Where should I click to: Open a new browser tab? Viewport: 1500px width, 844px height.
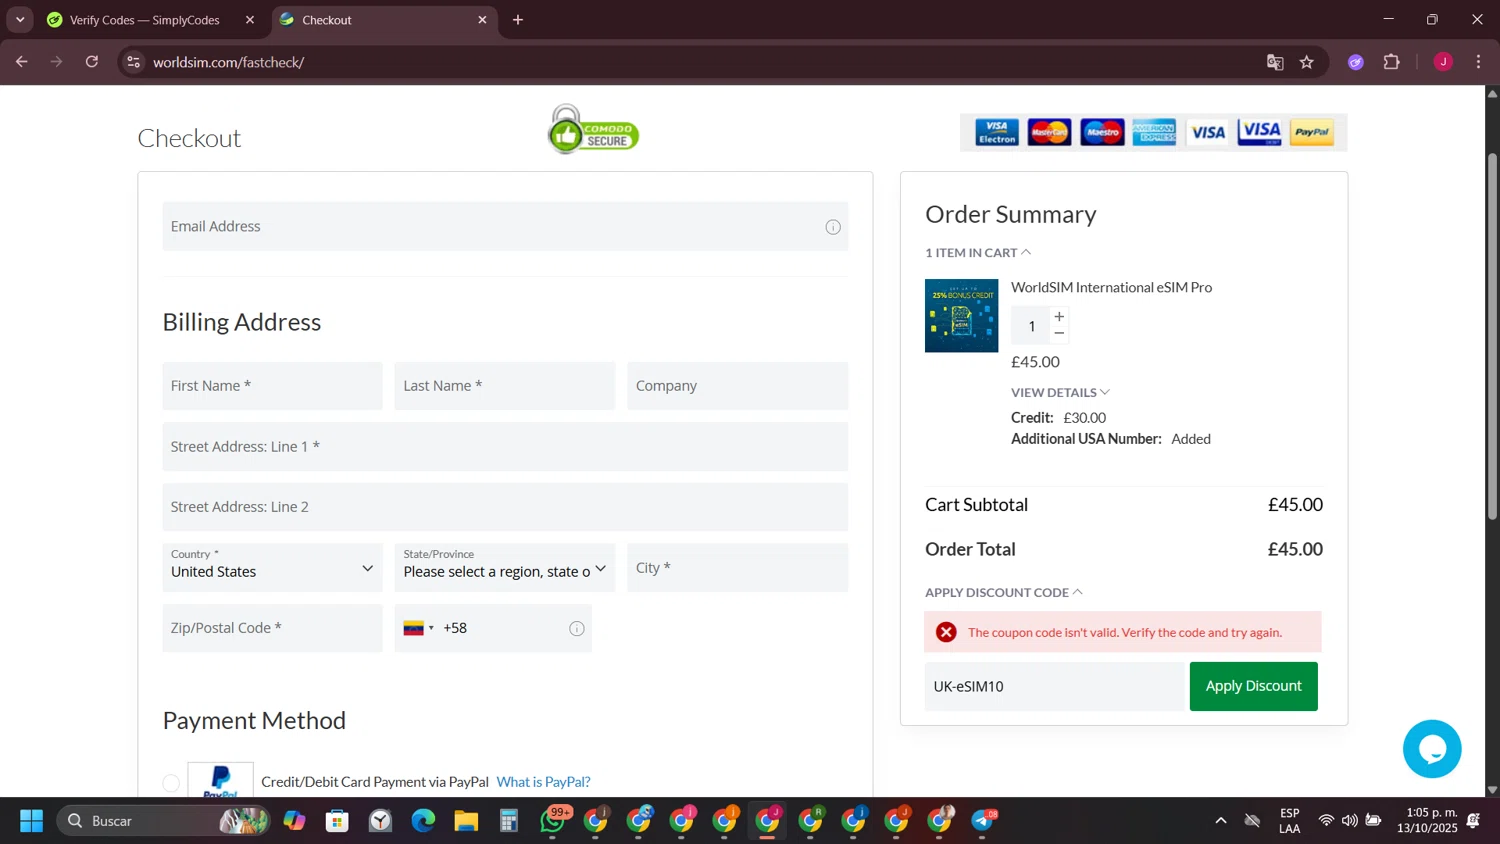[x=518, y=20]
